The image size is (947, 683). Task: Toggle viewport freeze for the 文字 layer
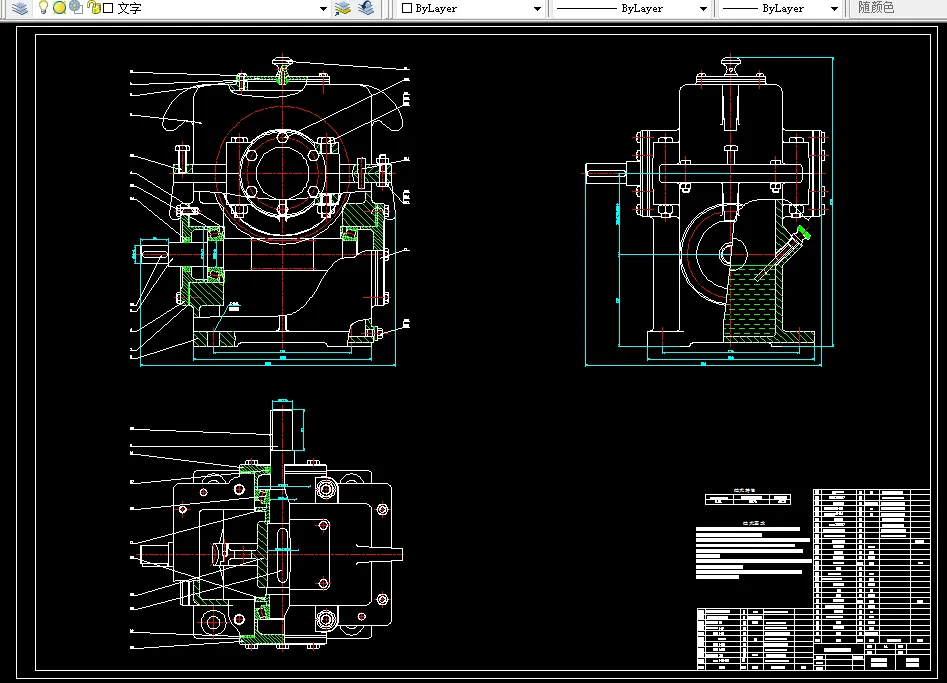(x=76, y=8)
